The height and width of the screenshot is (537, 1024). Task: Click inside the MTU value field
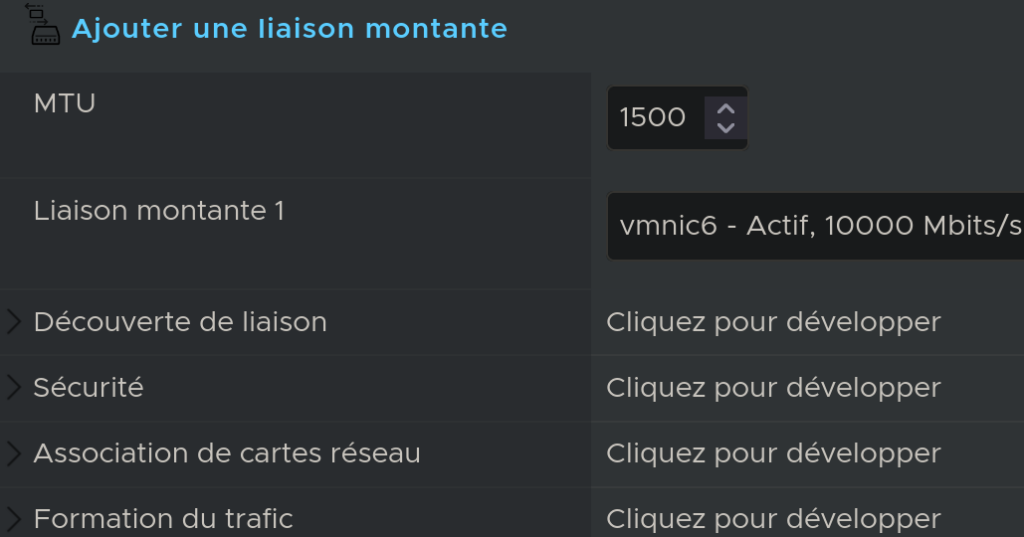pyautogui.click(x=653, y=118)
